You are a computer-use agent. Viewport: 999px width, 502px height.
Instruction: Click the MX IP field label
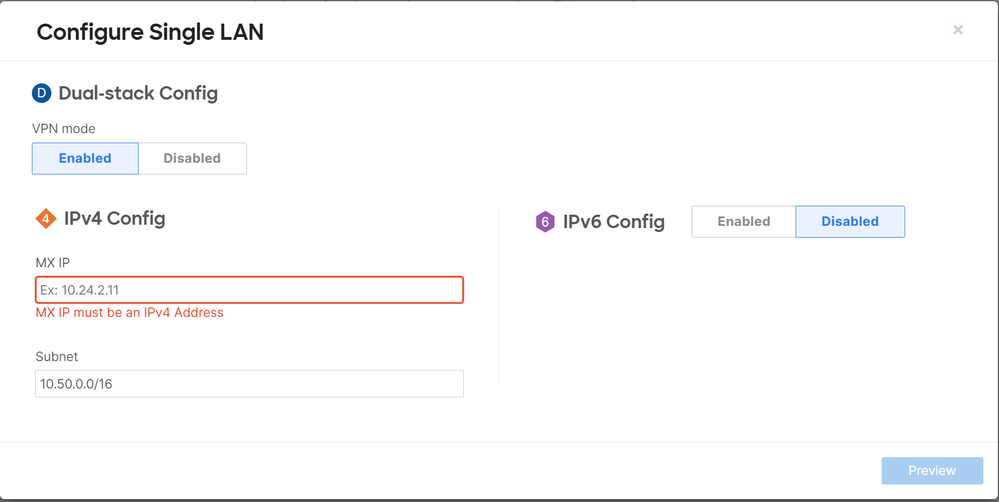[x=53, y=262]
